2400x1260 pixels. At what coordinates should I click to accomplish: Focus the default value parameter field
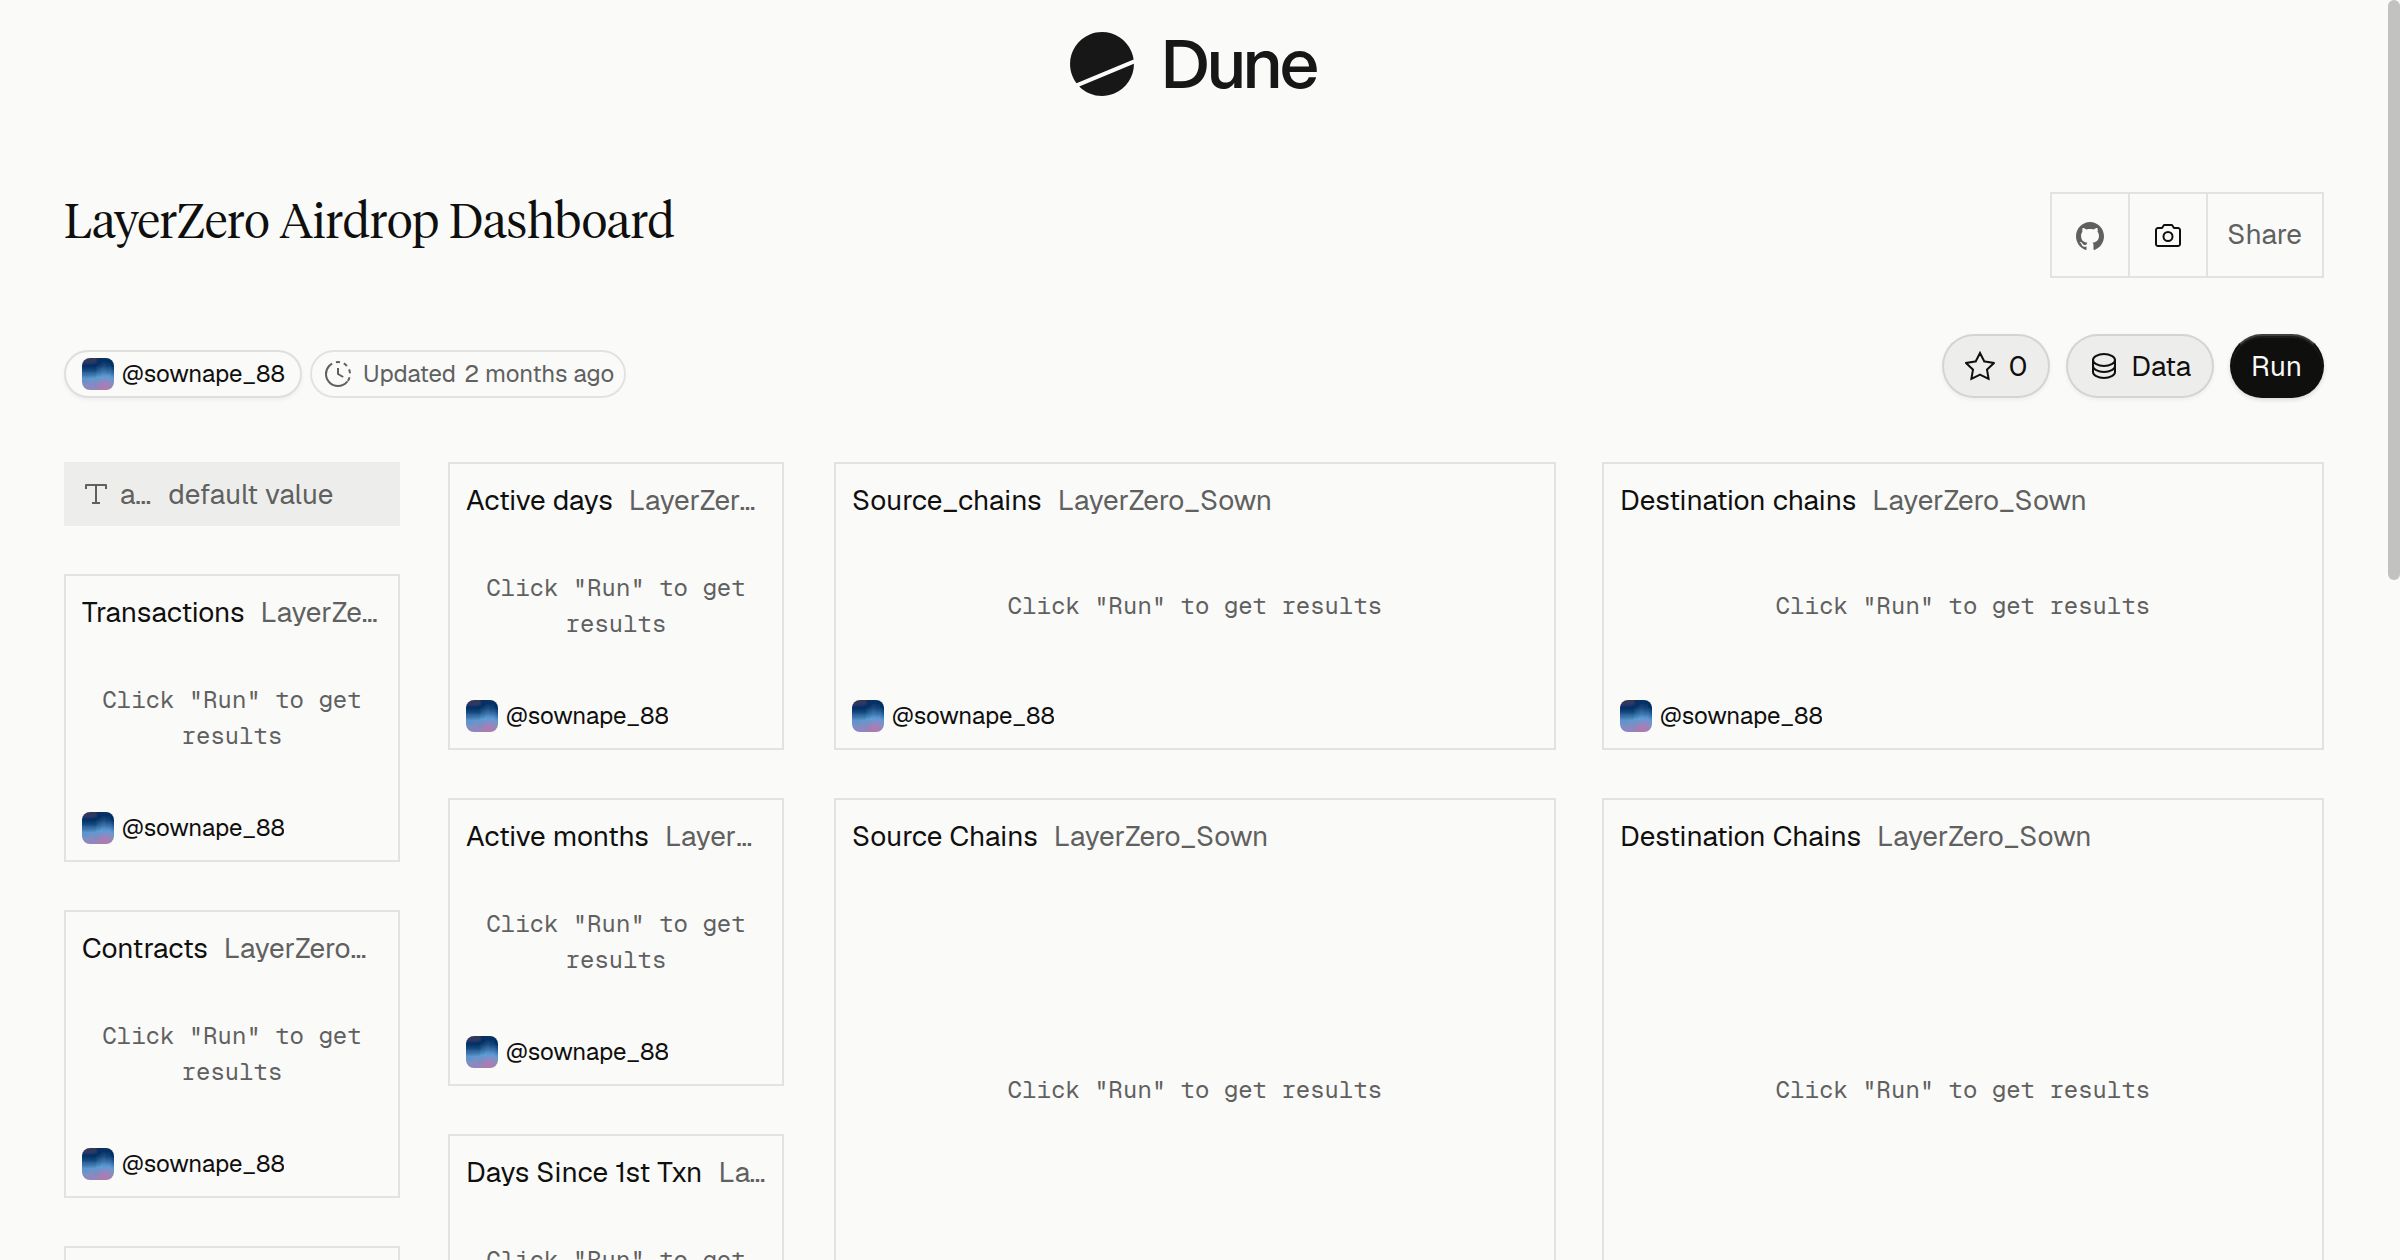pyautogui.click(x=232, y=494)
